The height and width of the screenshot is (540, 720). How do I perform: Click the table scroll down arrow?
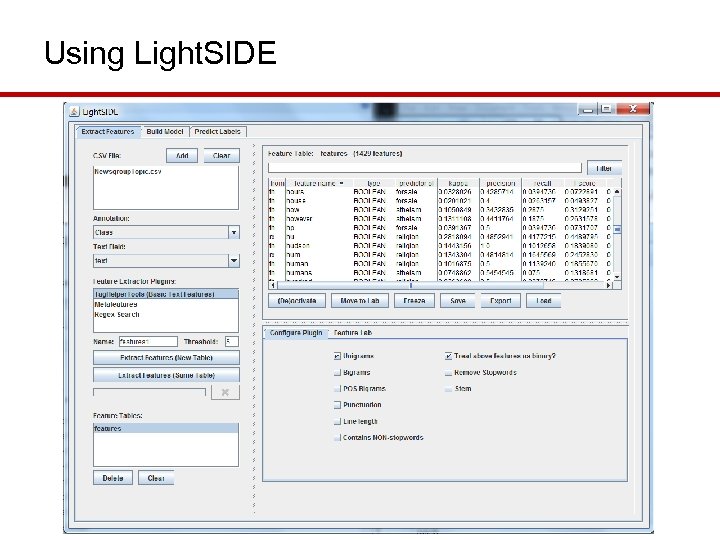point(617,277)
